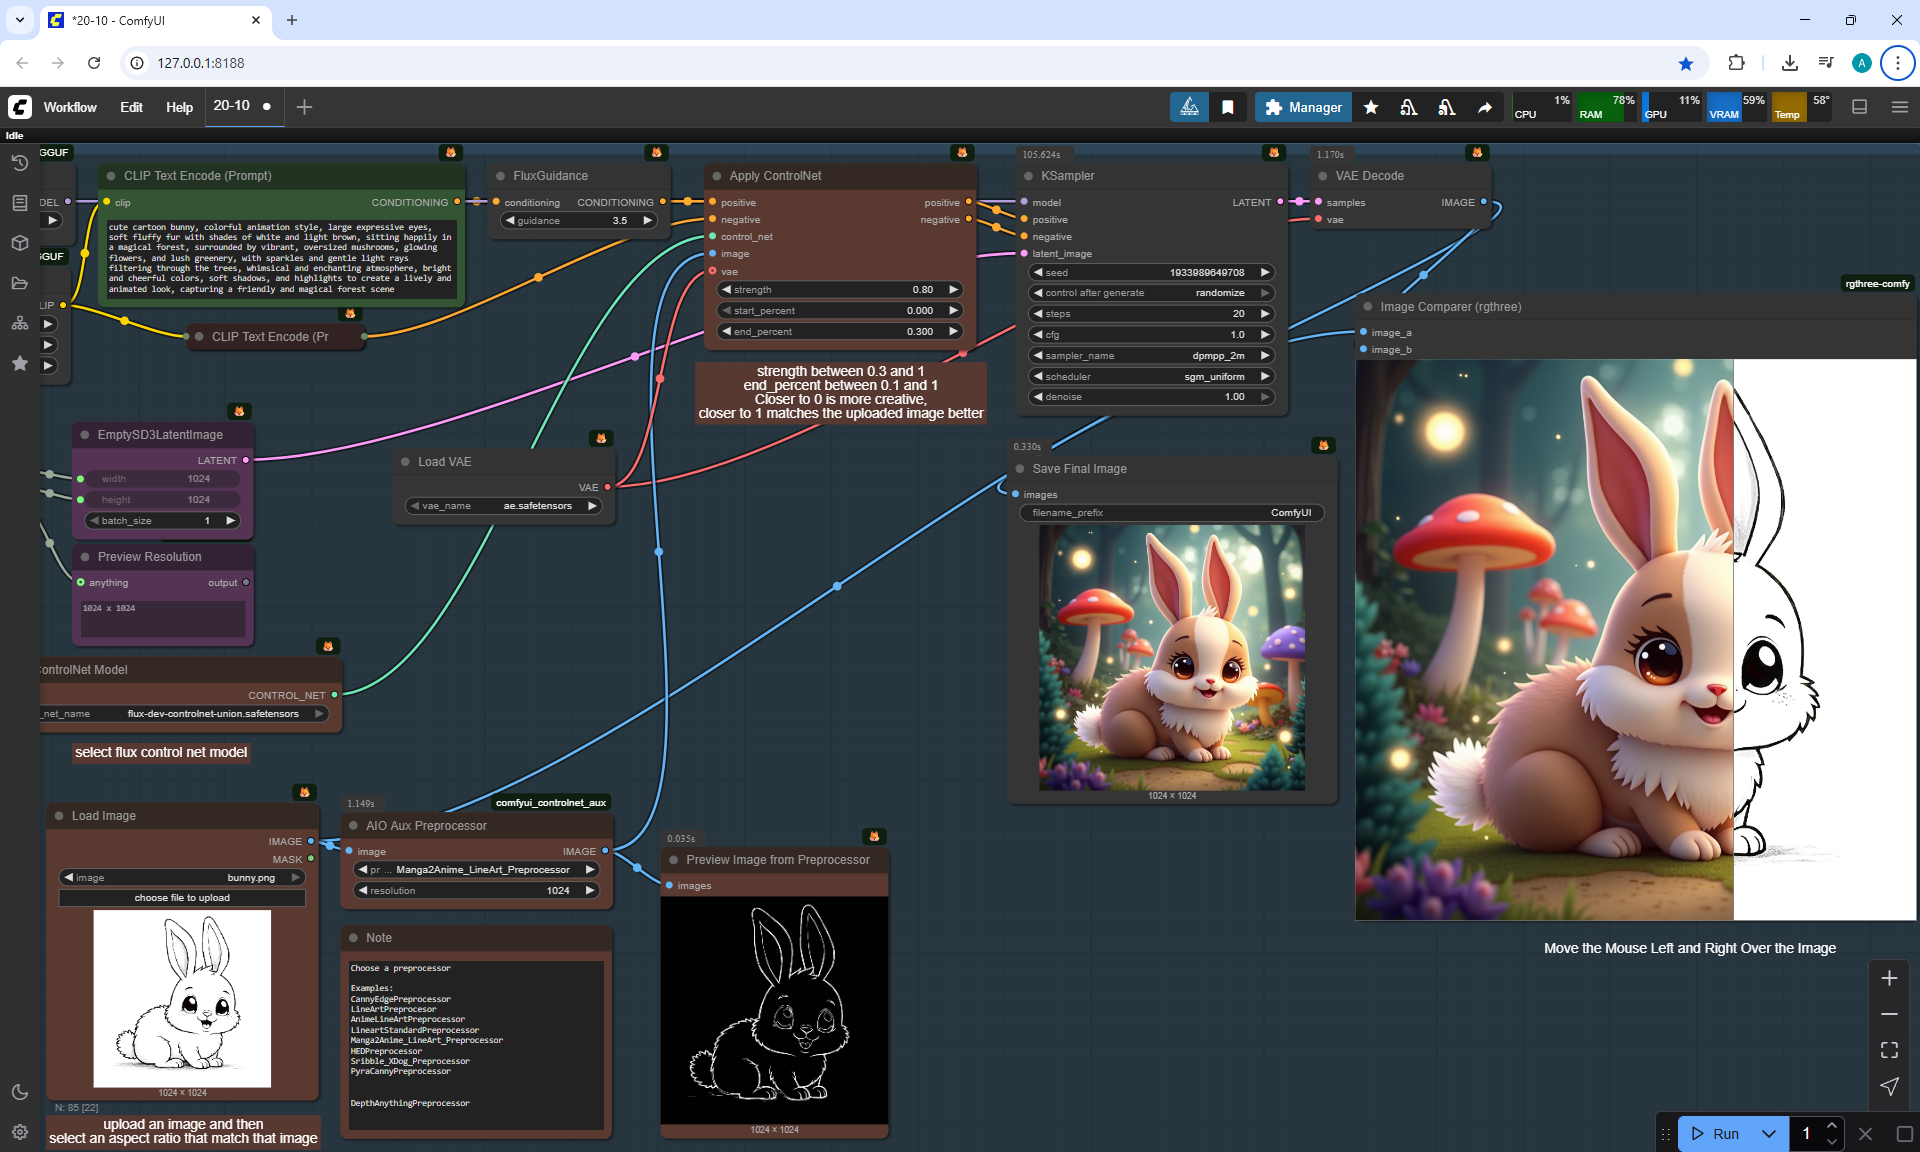This screenshot has width=1920, height=1152.
Task: Click the bookmark icon beside Manager
Action: tap(1228, 107)
